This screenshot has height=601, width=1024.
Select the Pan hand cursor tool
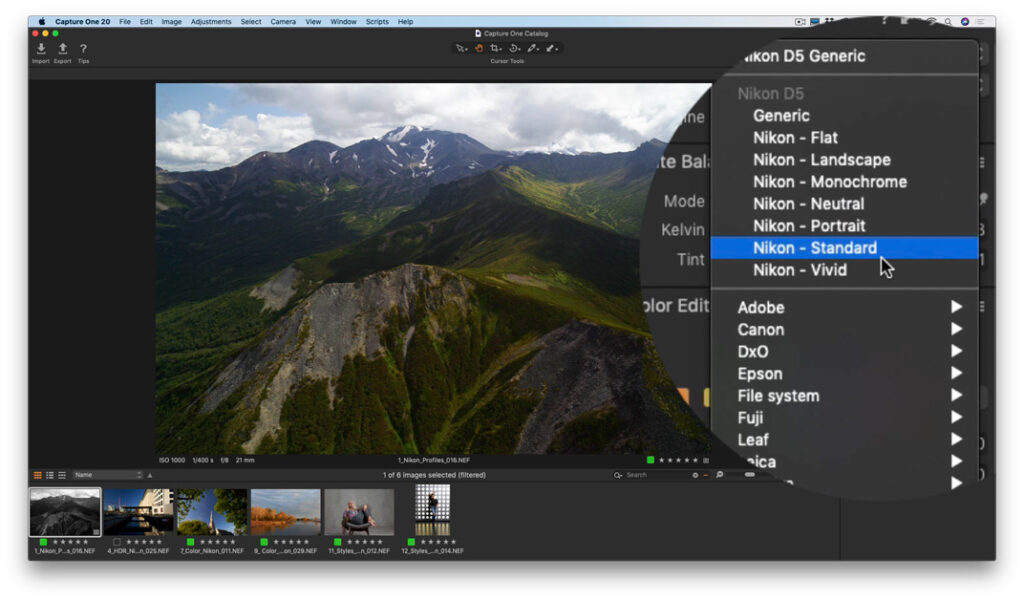coord(478,47)
